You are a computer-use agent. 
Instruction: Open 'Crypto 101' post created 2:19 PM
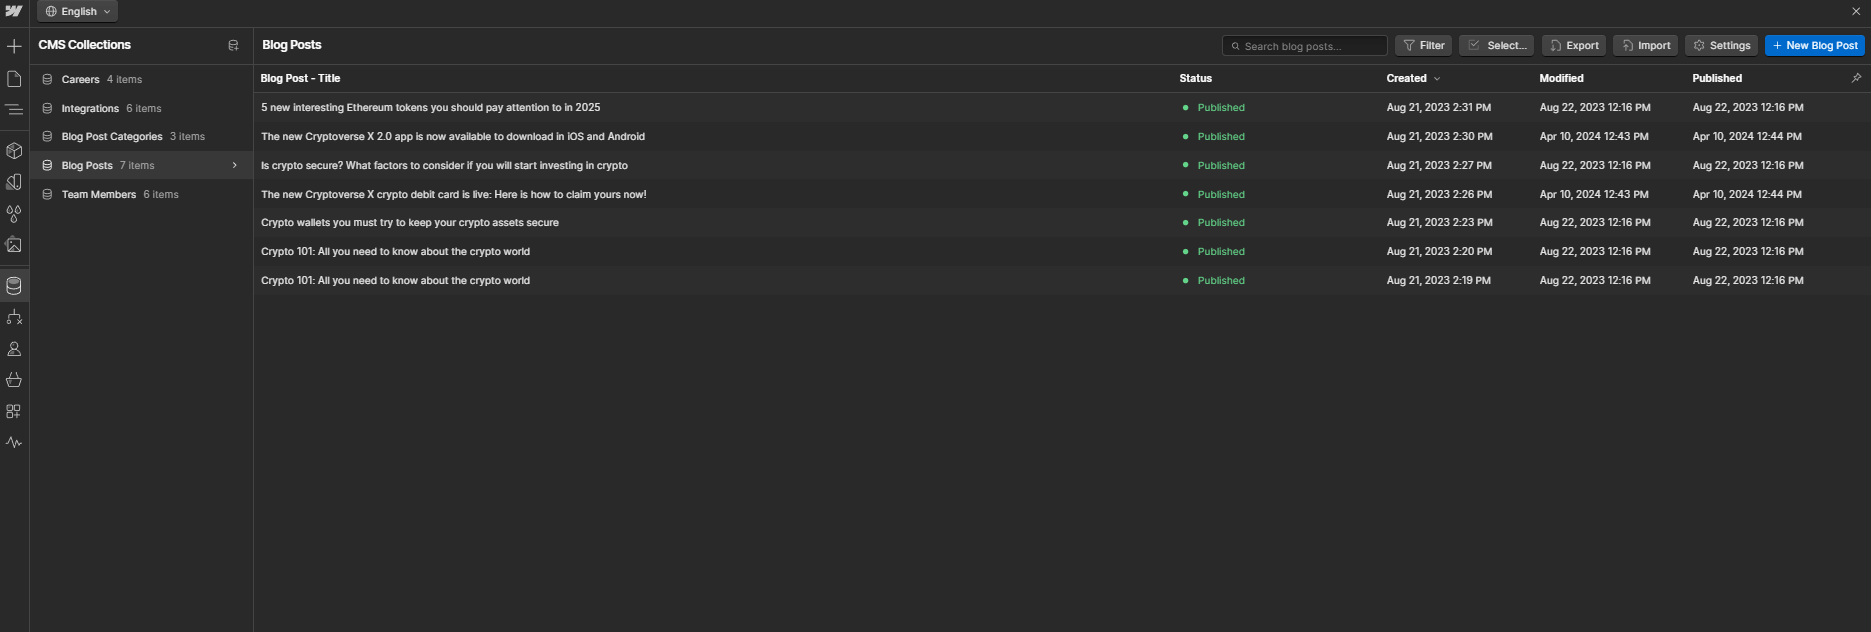click(395, 280)
